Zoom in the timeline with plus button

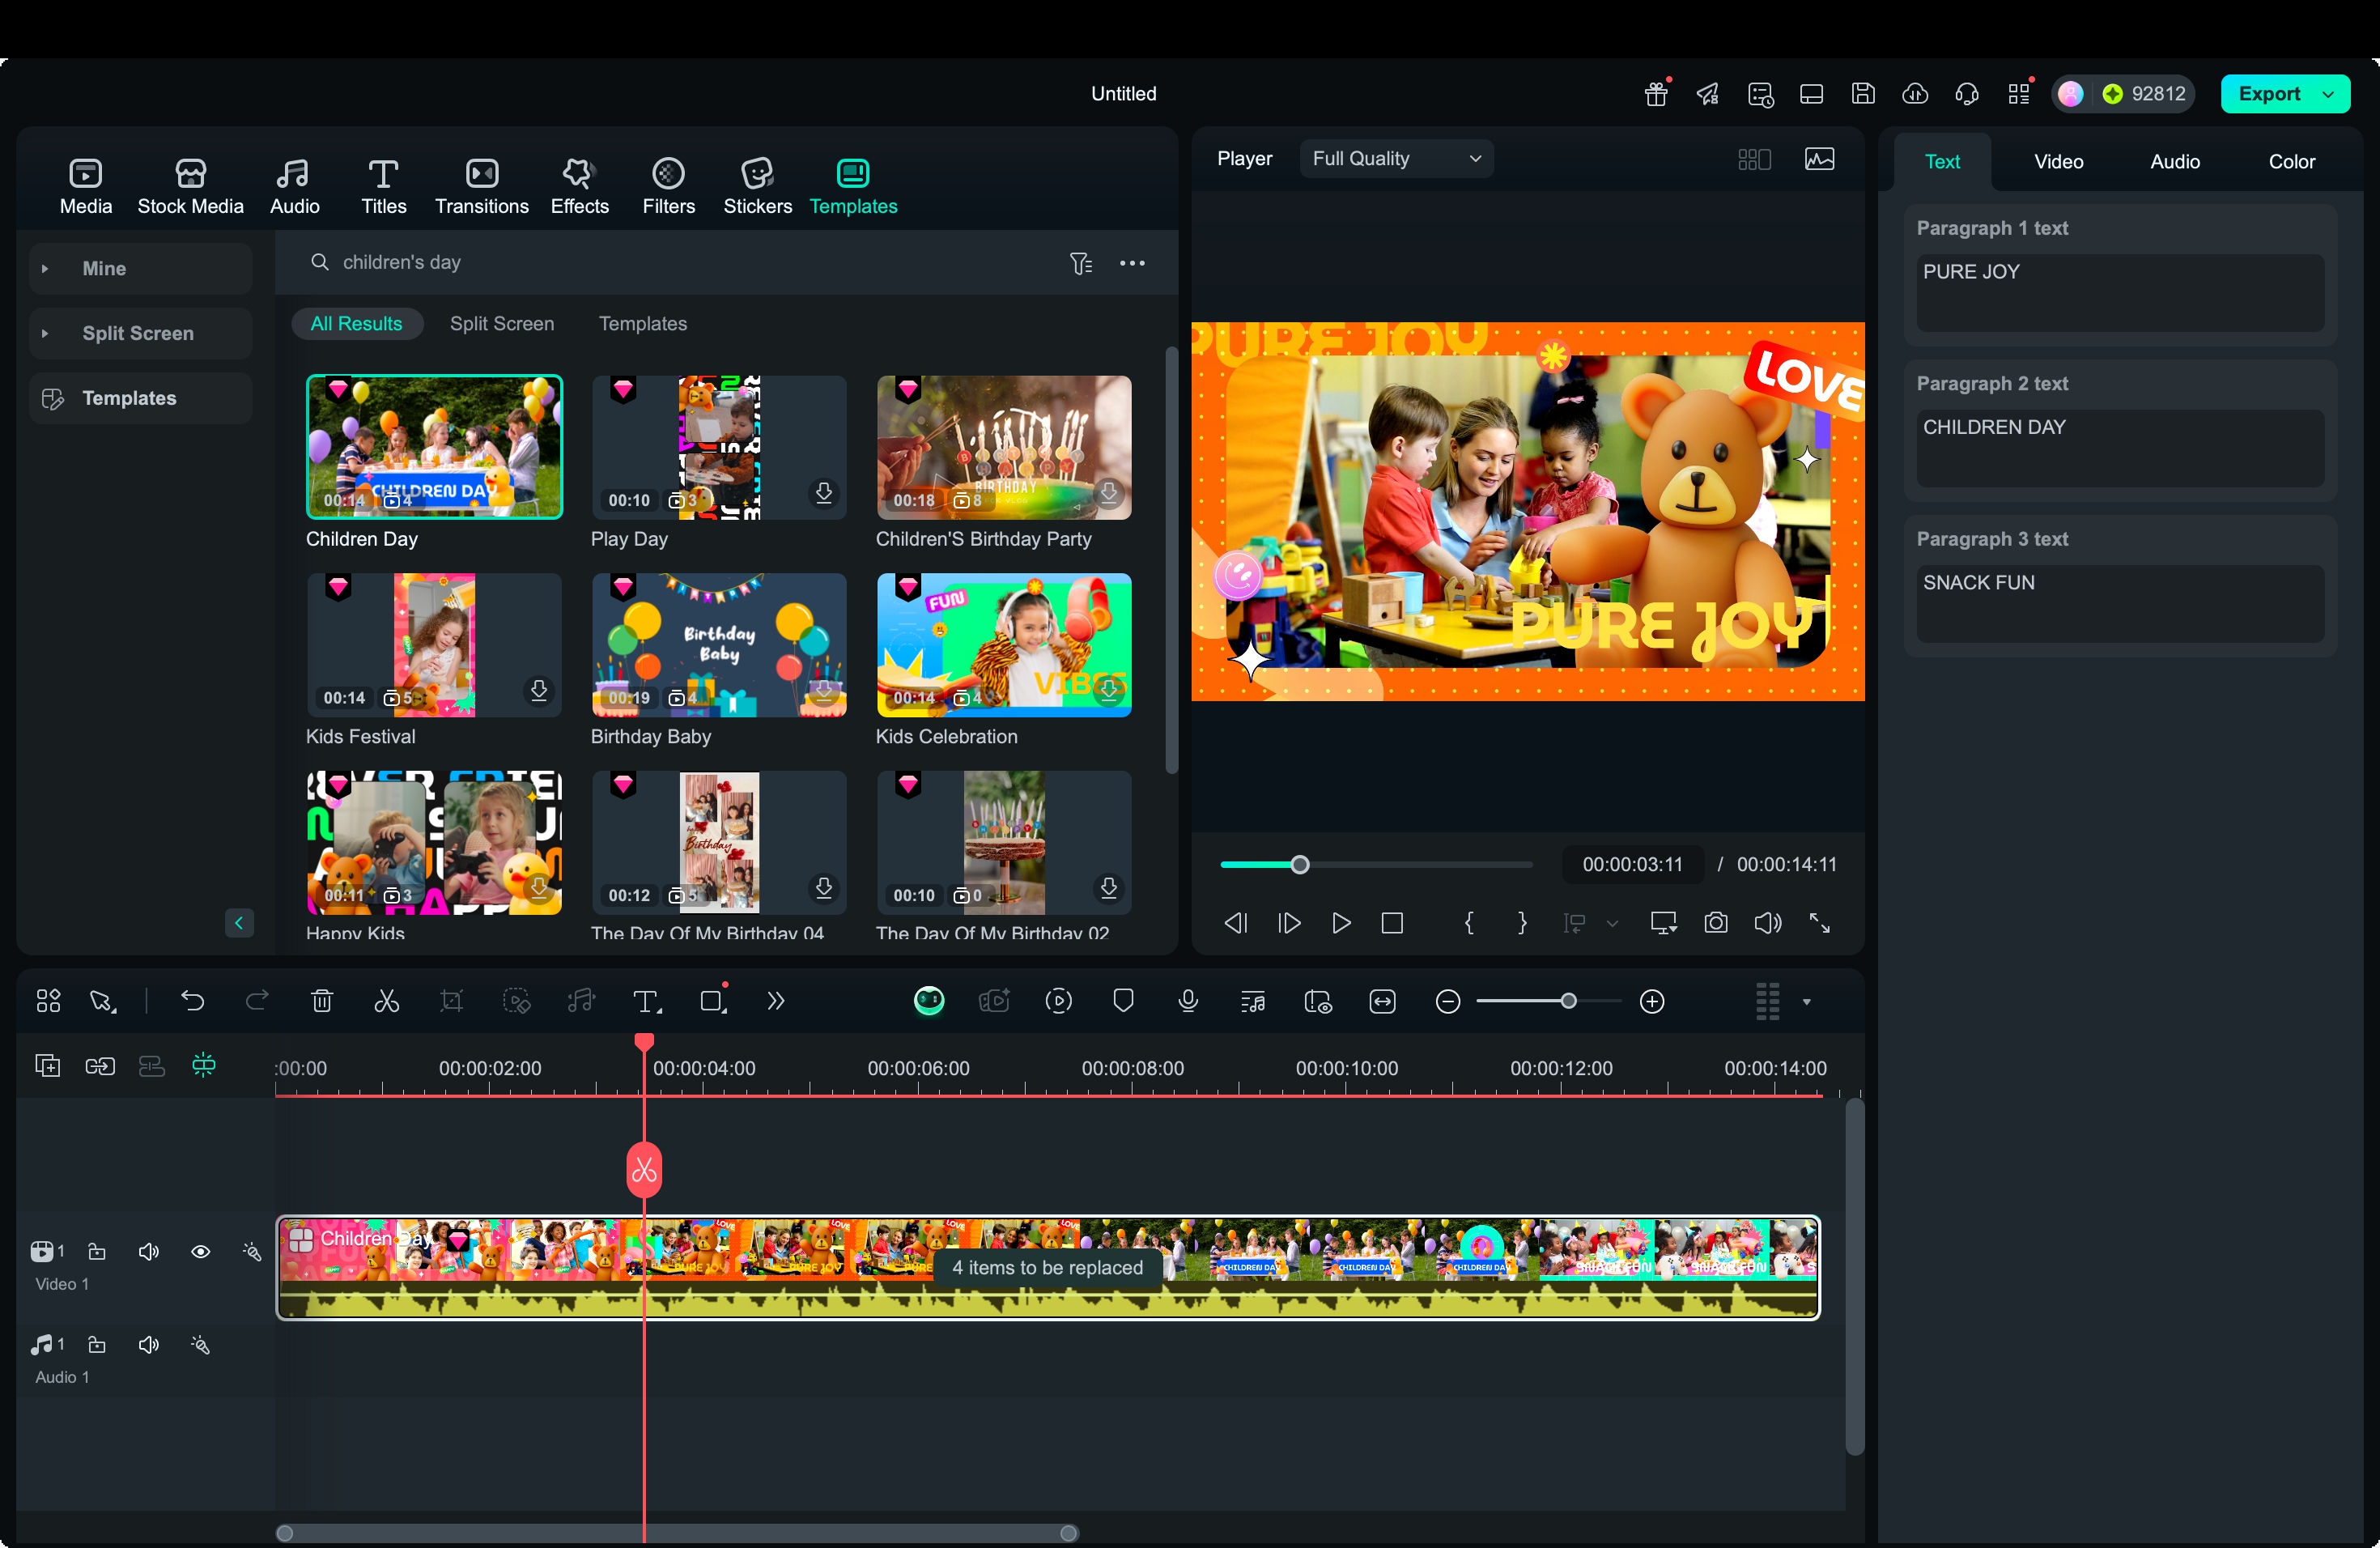click(1652, 1001)
